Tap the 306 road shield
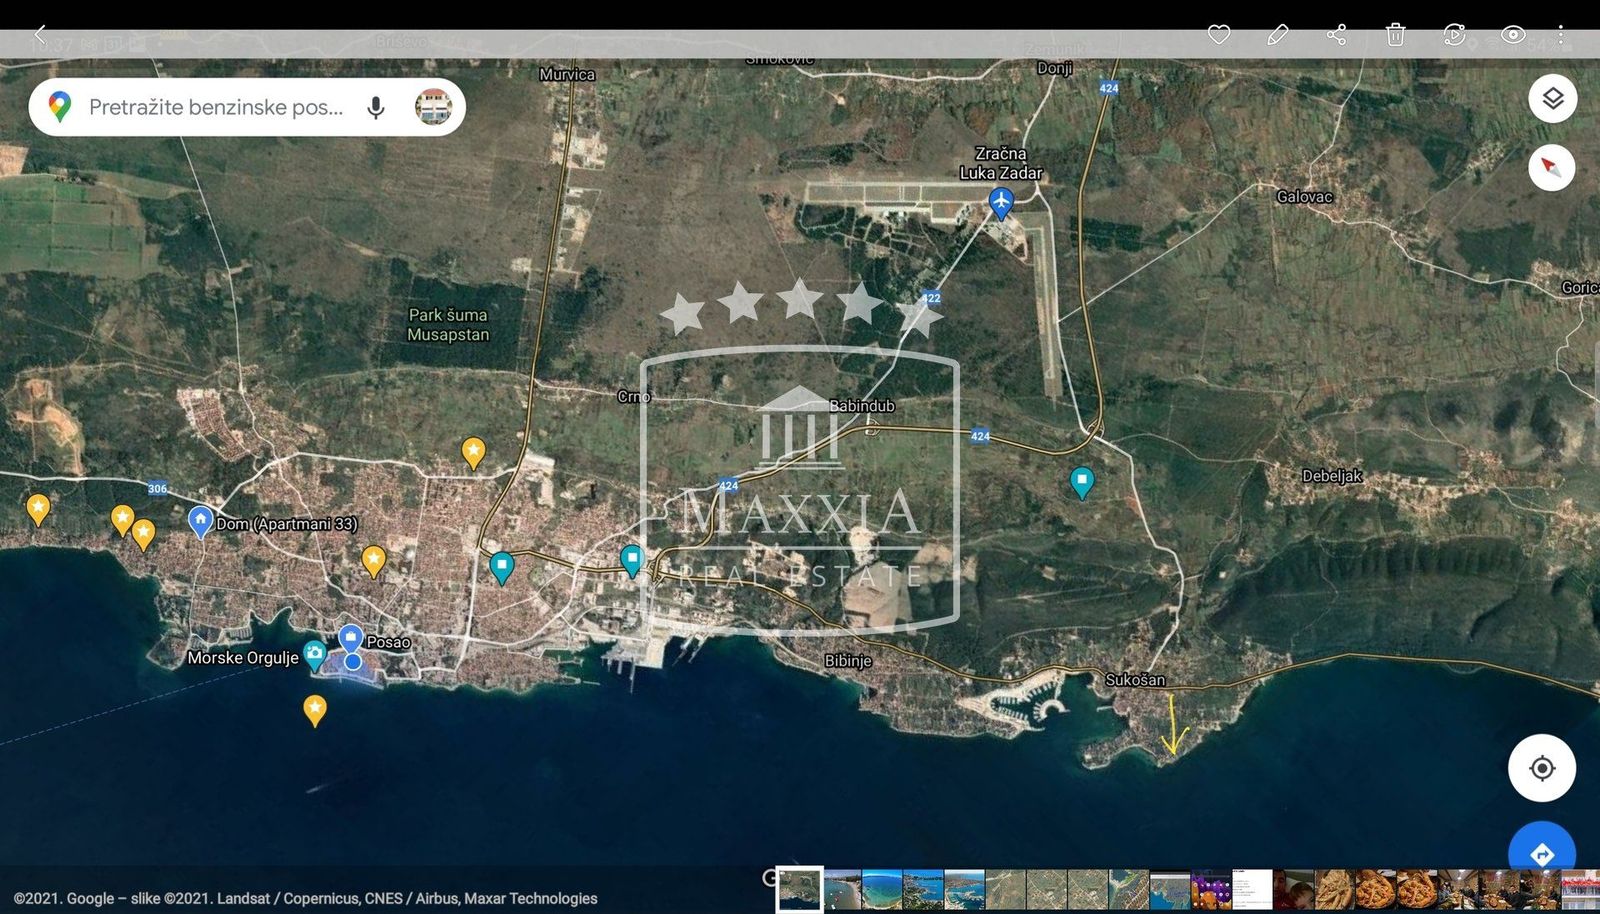Viewport: 1600px width, 914px height. (157, 488)
